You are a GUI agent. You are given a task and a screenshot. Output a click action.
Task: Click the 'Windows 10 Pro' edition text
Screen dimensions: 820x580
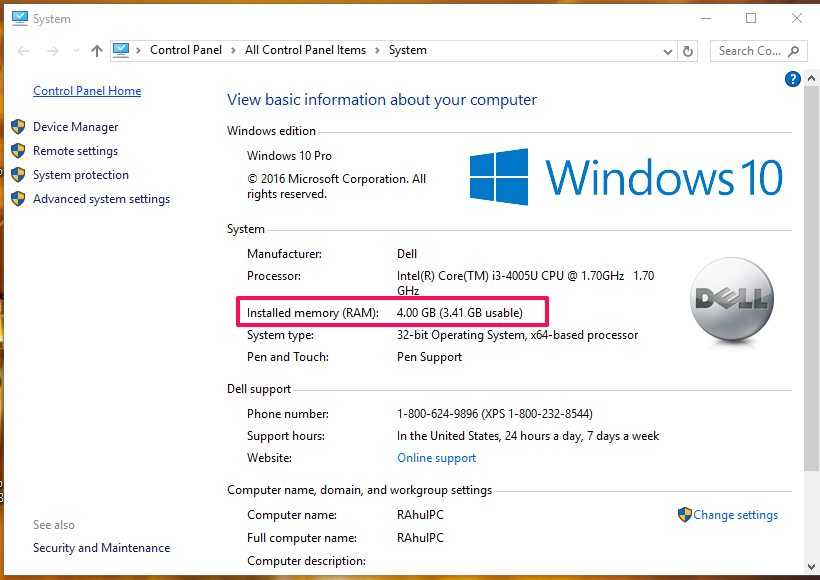(289, 156)
